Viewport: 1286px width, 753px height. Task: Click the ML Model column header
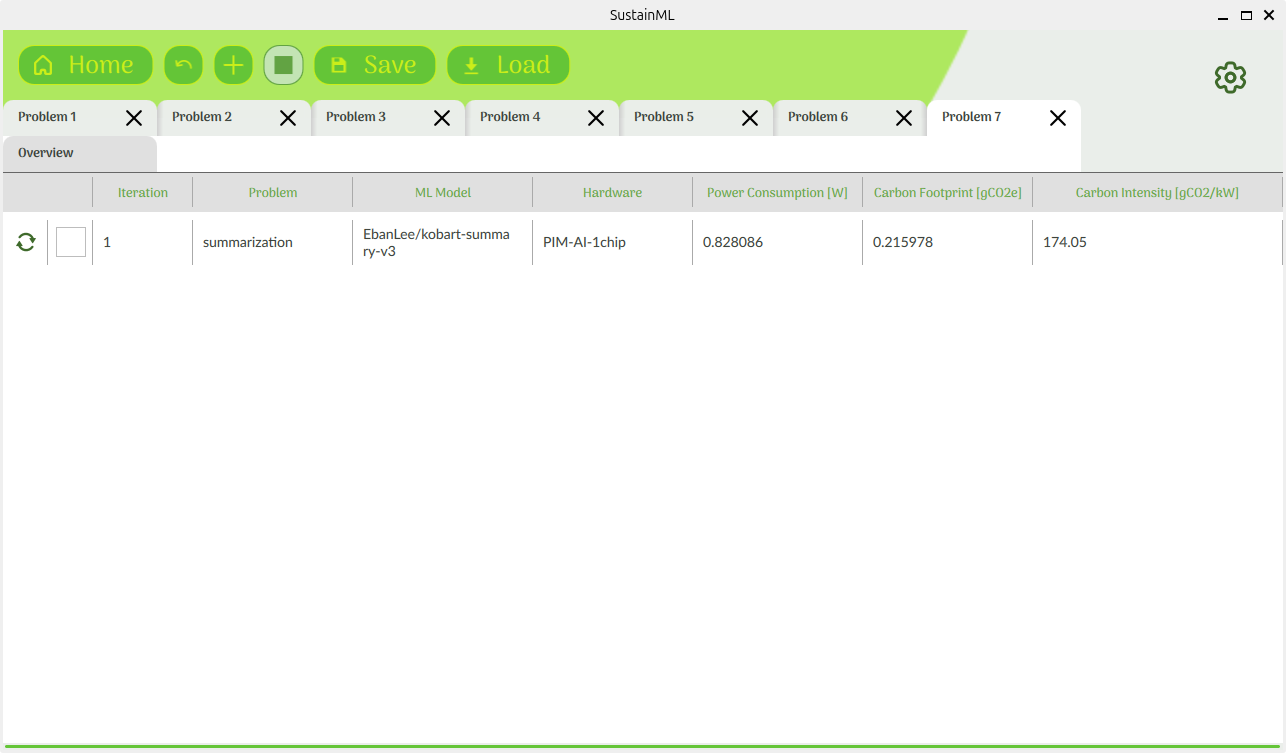pos(443,193)
